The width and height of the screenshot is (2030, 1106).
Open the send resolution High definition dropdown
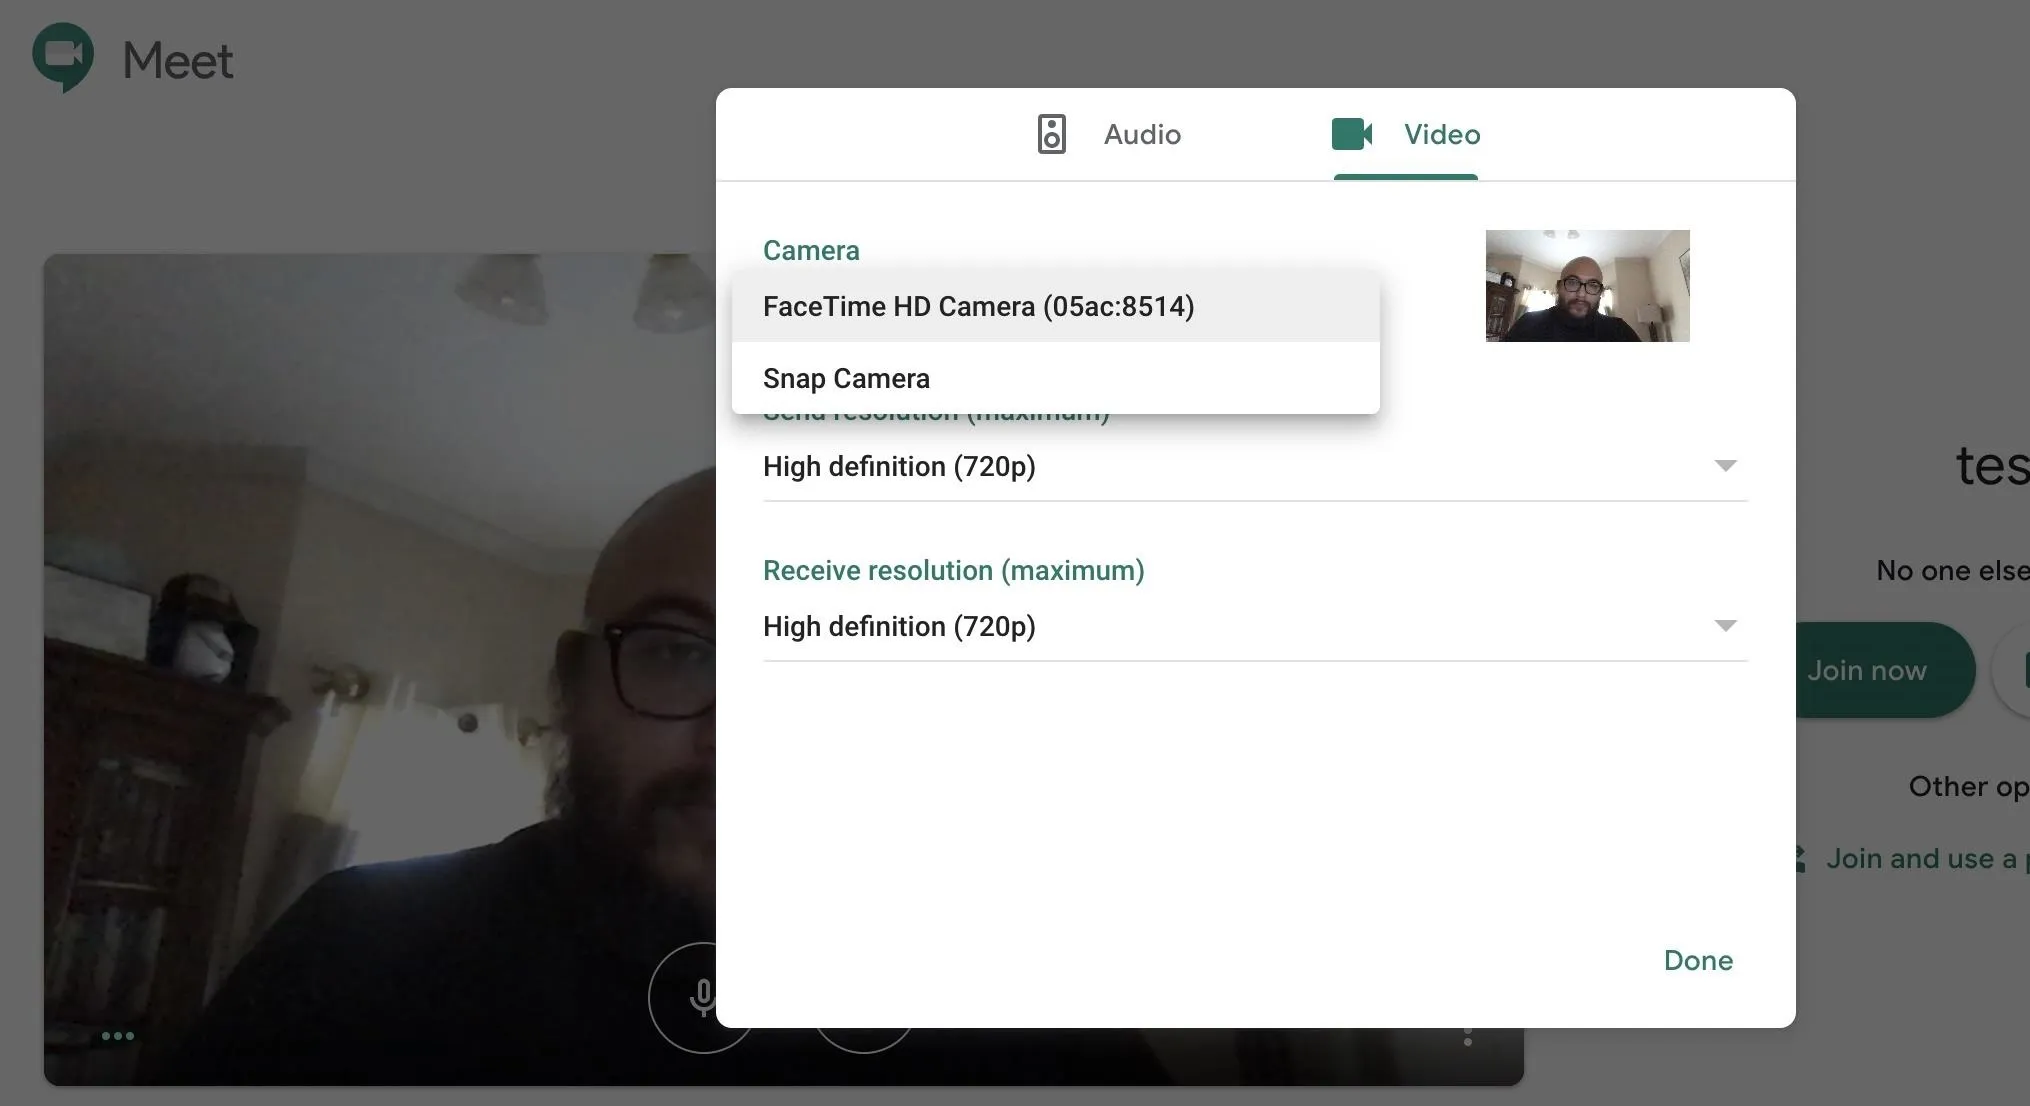[x=1255, y=466]
